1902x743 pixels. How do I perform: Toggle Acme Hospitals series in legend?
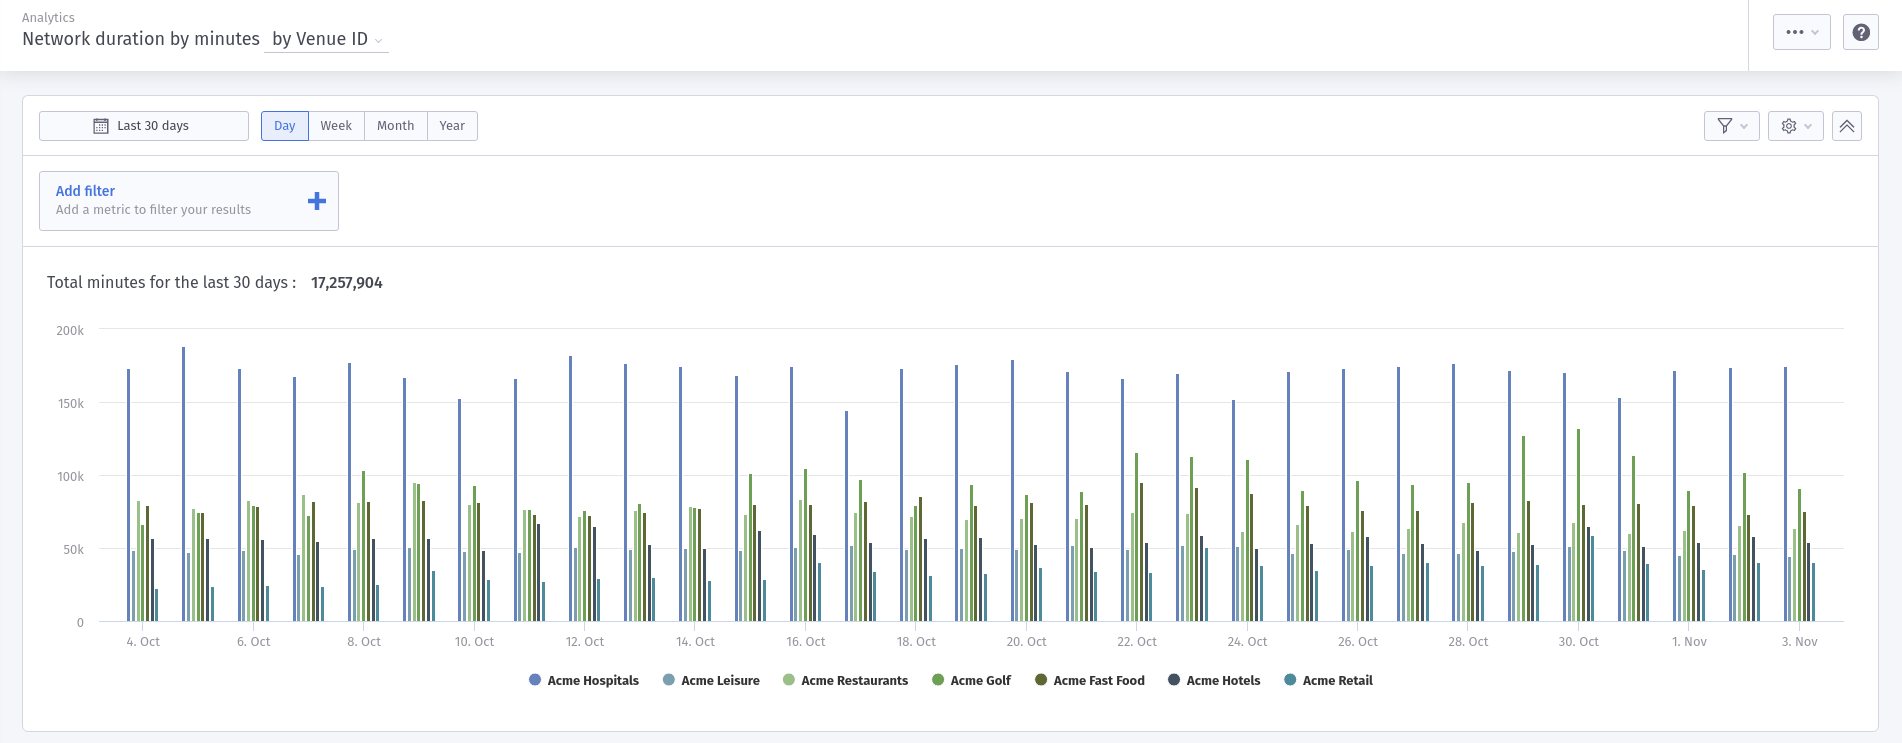point(584,680)
